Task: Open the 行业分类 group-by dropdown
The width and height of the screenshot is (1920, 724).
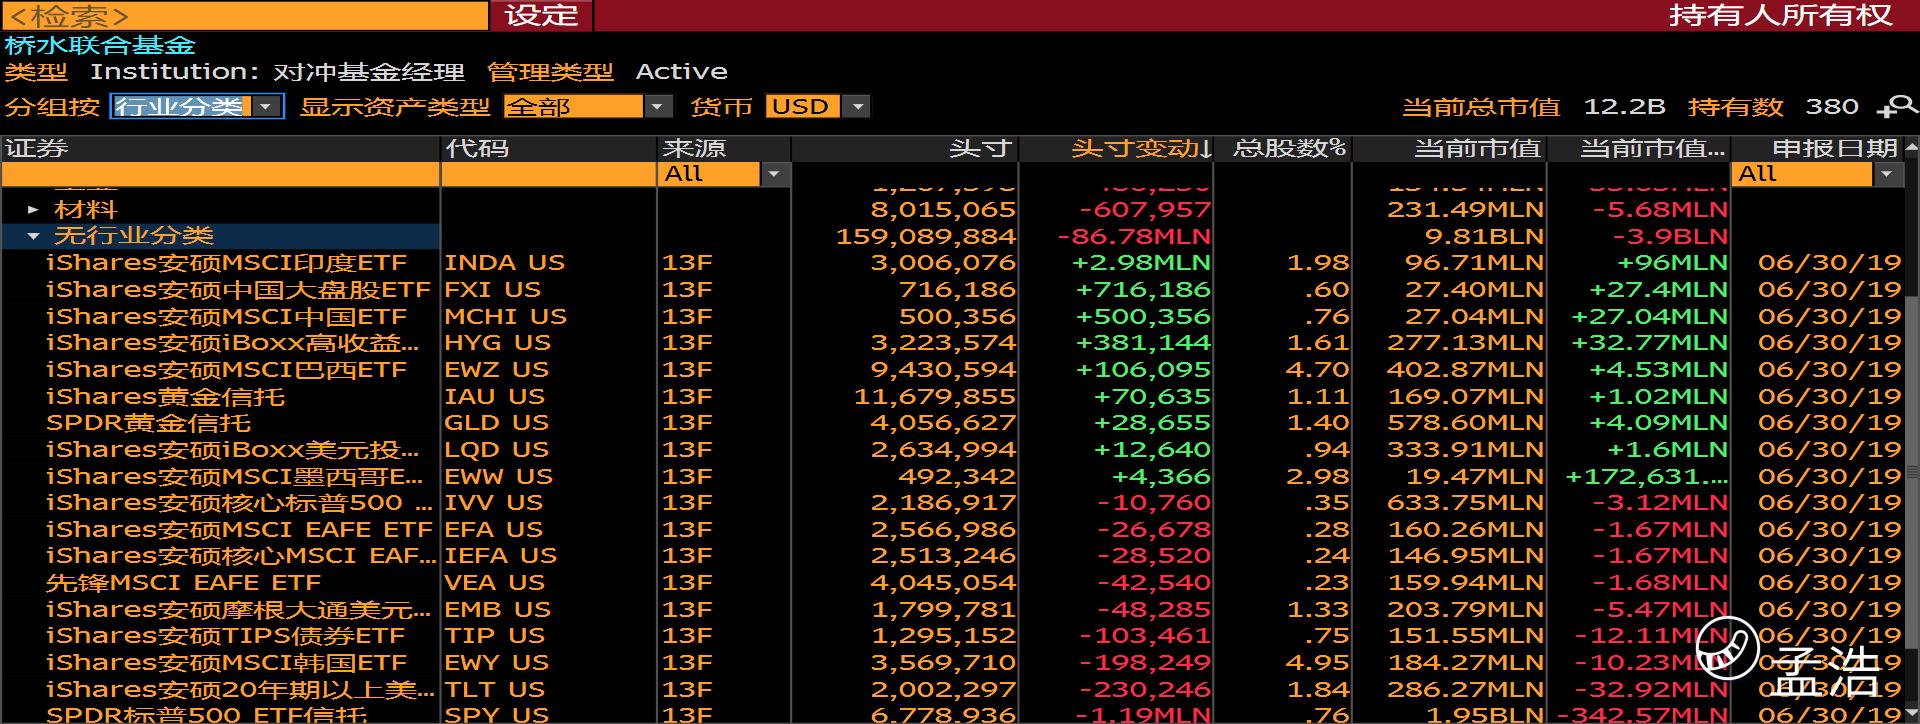Action: [197, 106]
